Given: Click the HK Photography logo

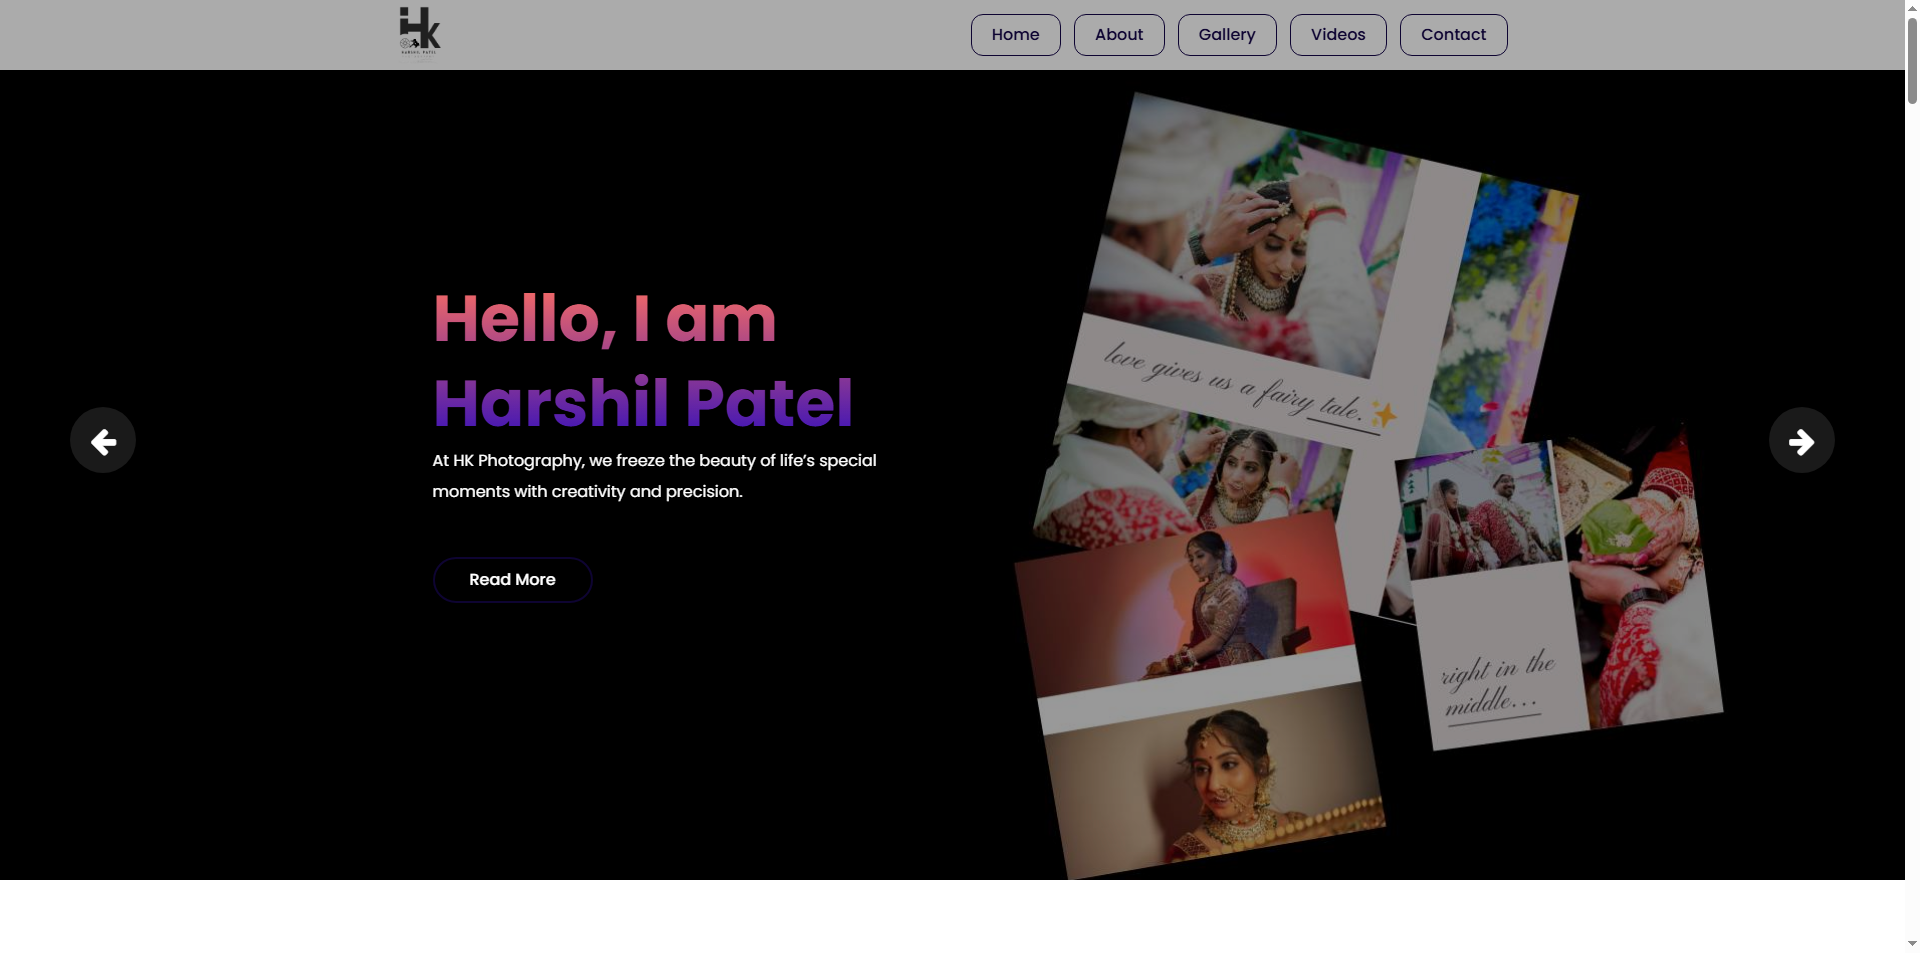Looking at the screenshot, I should 420,33.
